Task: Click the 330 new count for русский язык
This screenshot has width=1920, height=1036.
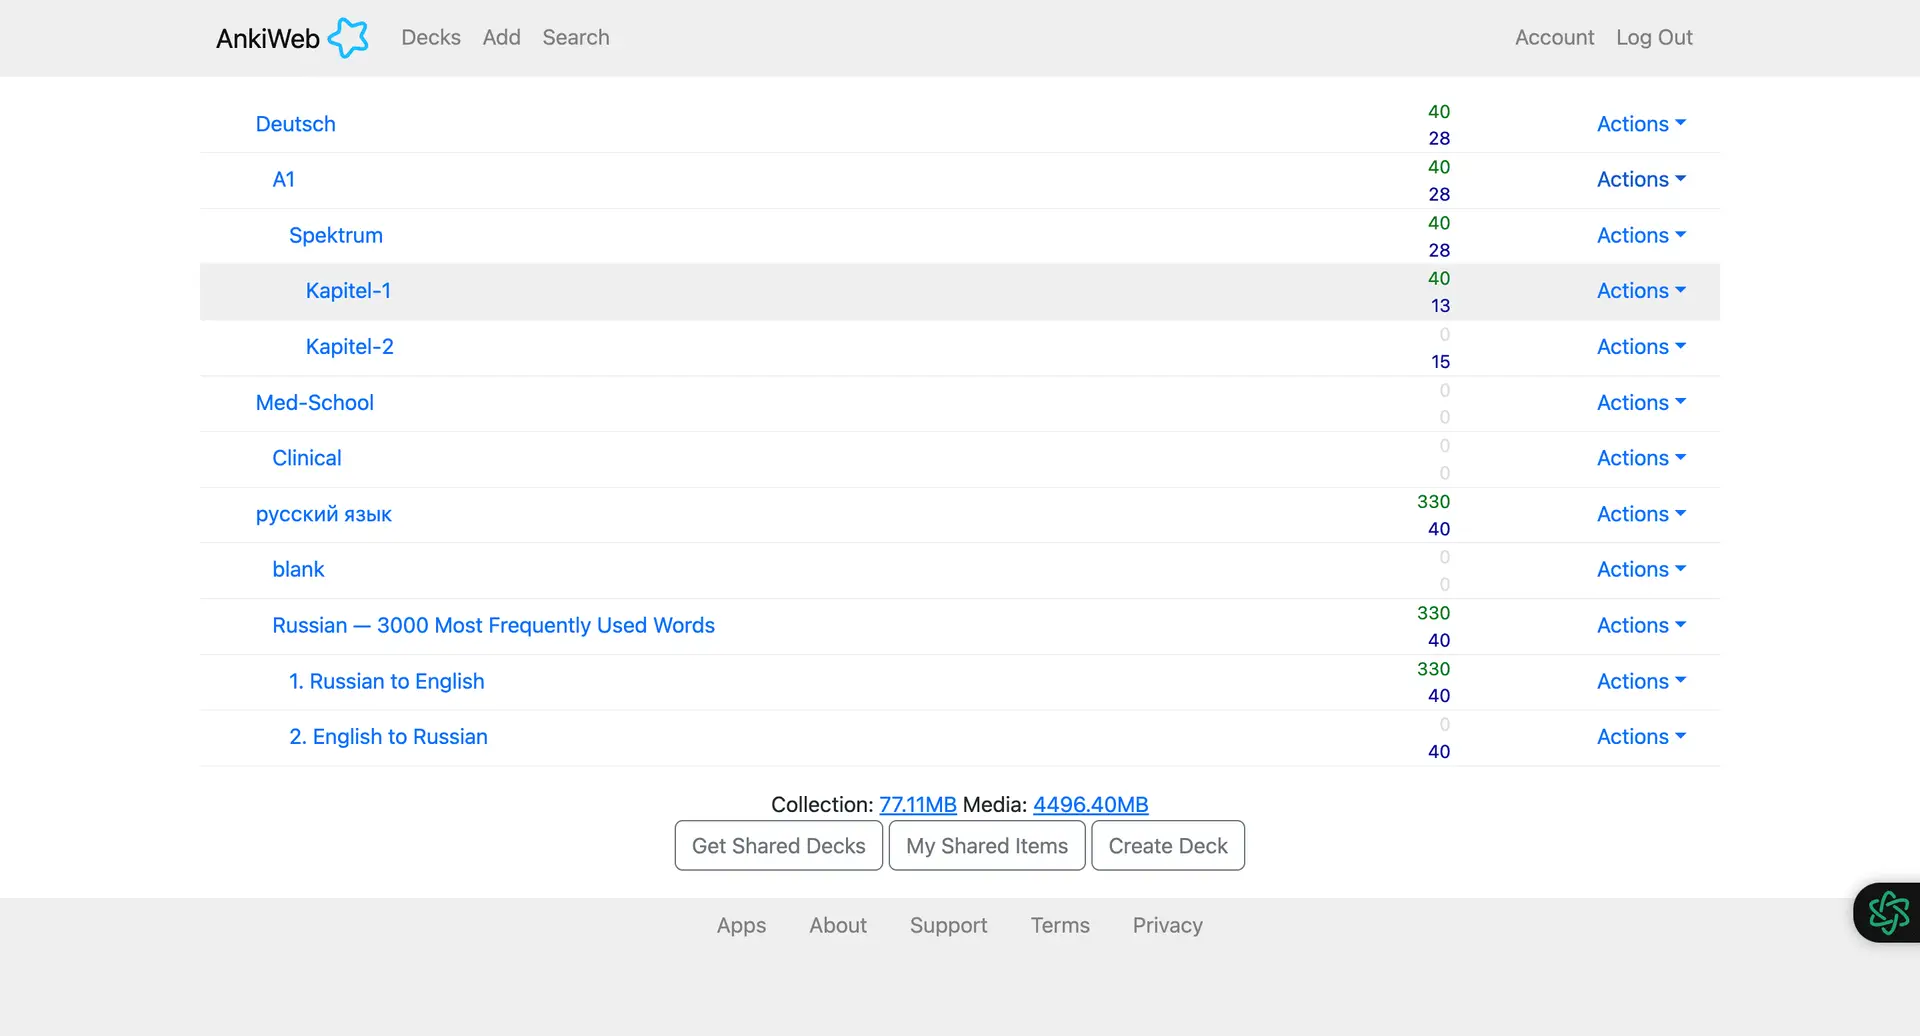Action: point(1433,501)
